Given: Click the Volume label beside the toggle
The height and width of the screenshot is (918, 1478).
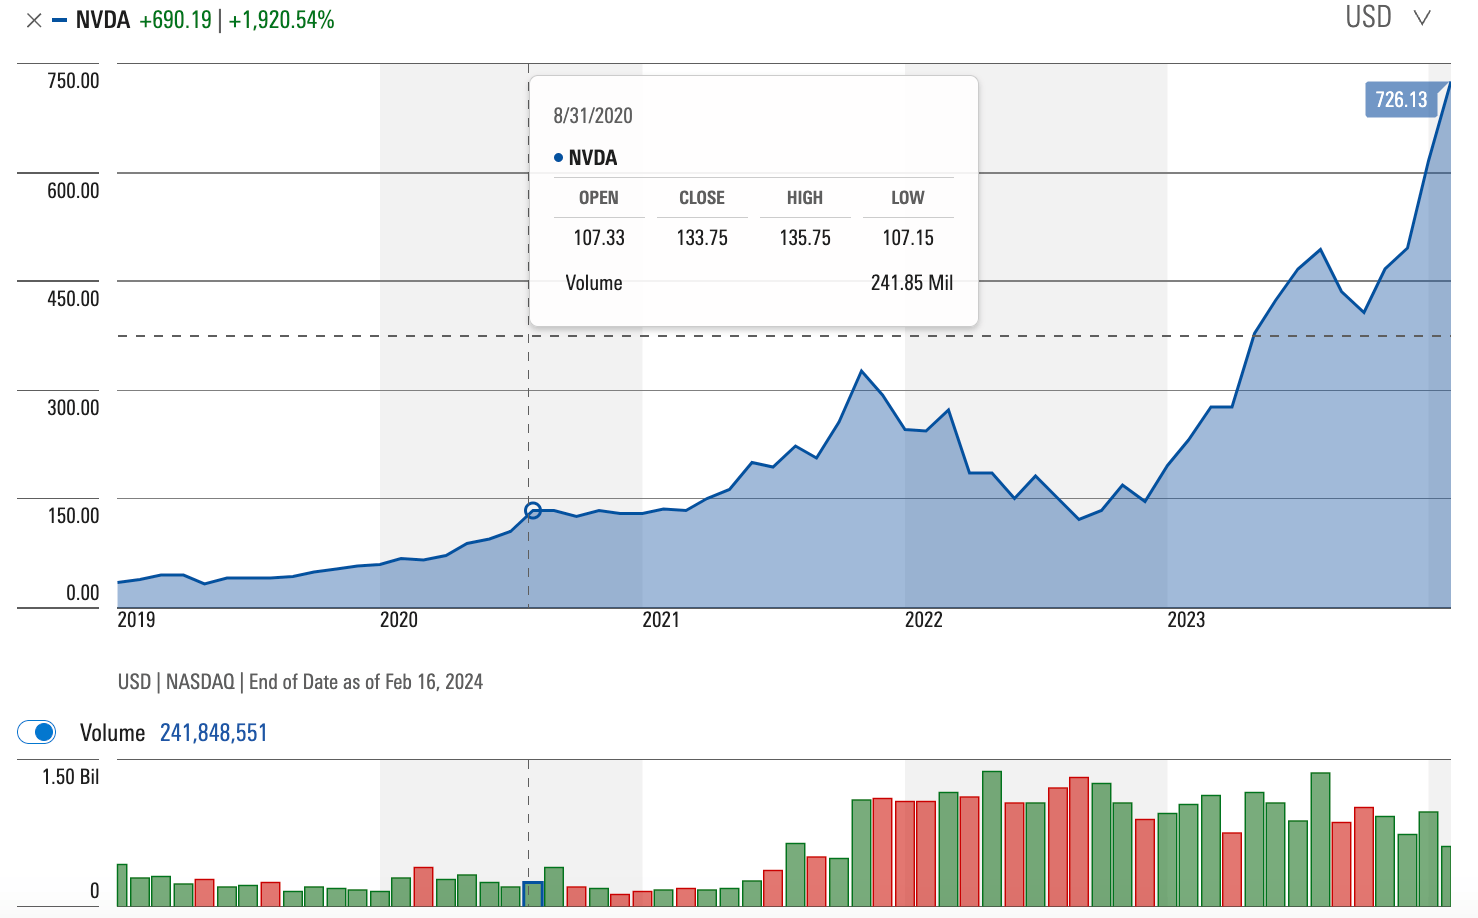Looking at the screenshot, I should point(112,733).
